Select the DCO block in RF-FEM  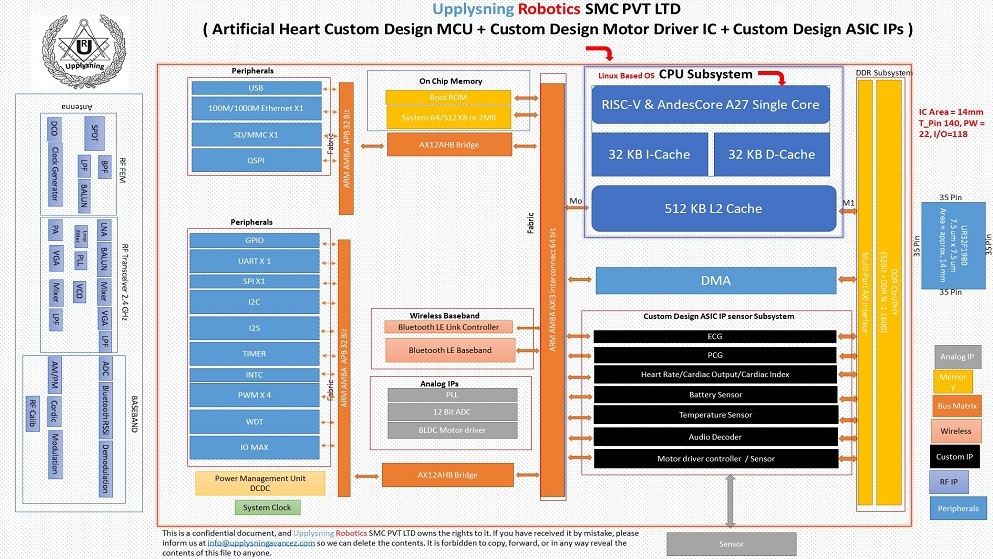pos(54,129)
